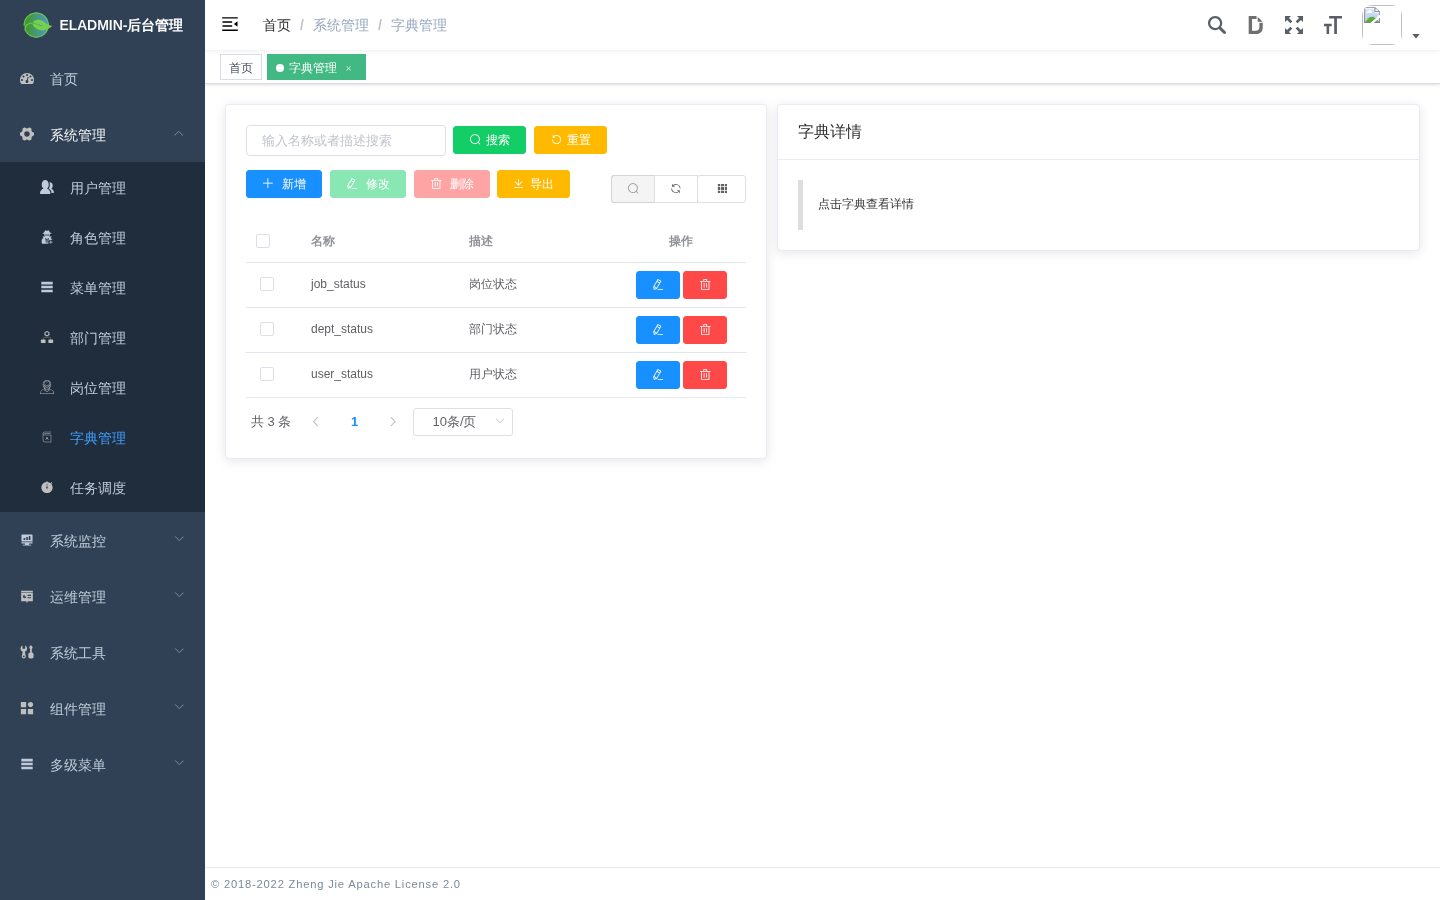
Task: Collapse the 系统管理 sidebar menu
Action: pyautogui.click(x=102, y=134)
